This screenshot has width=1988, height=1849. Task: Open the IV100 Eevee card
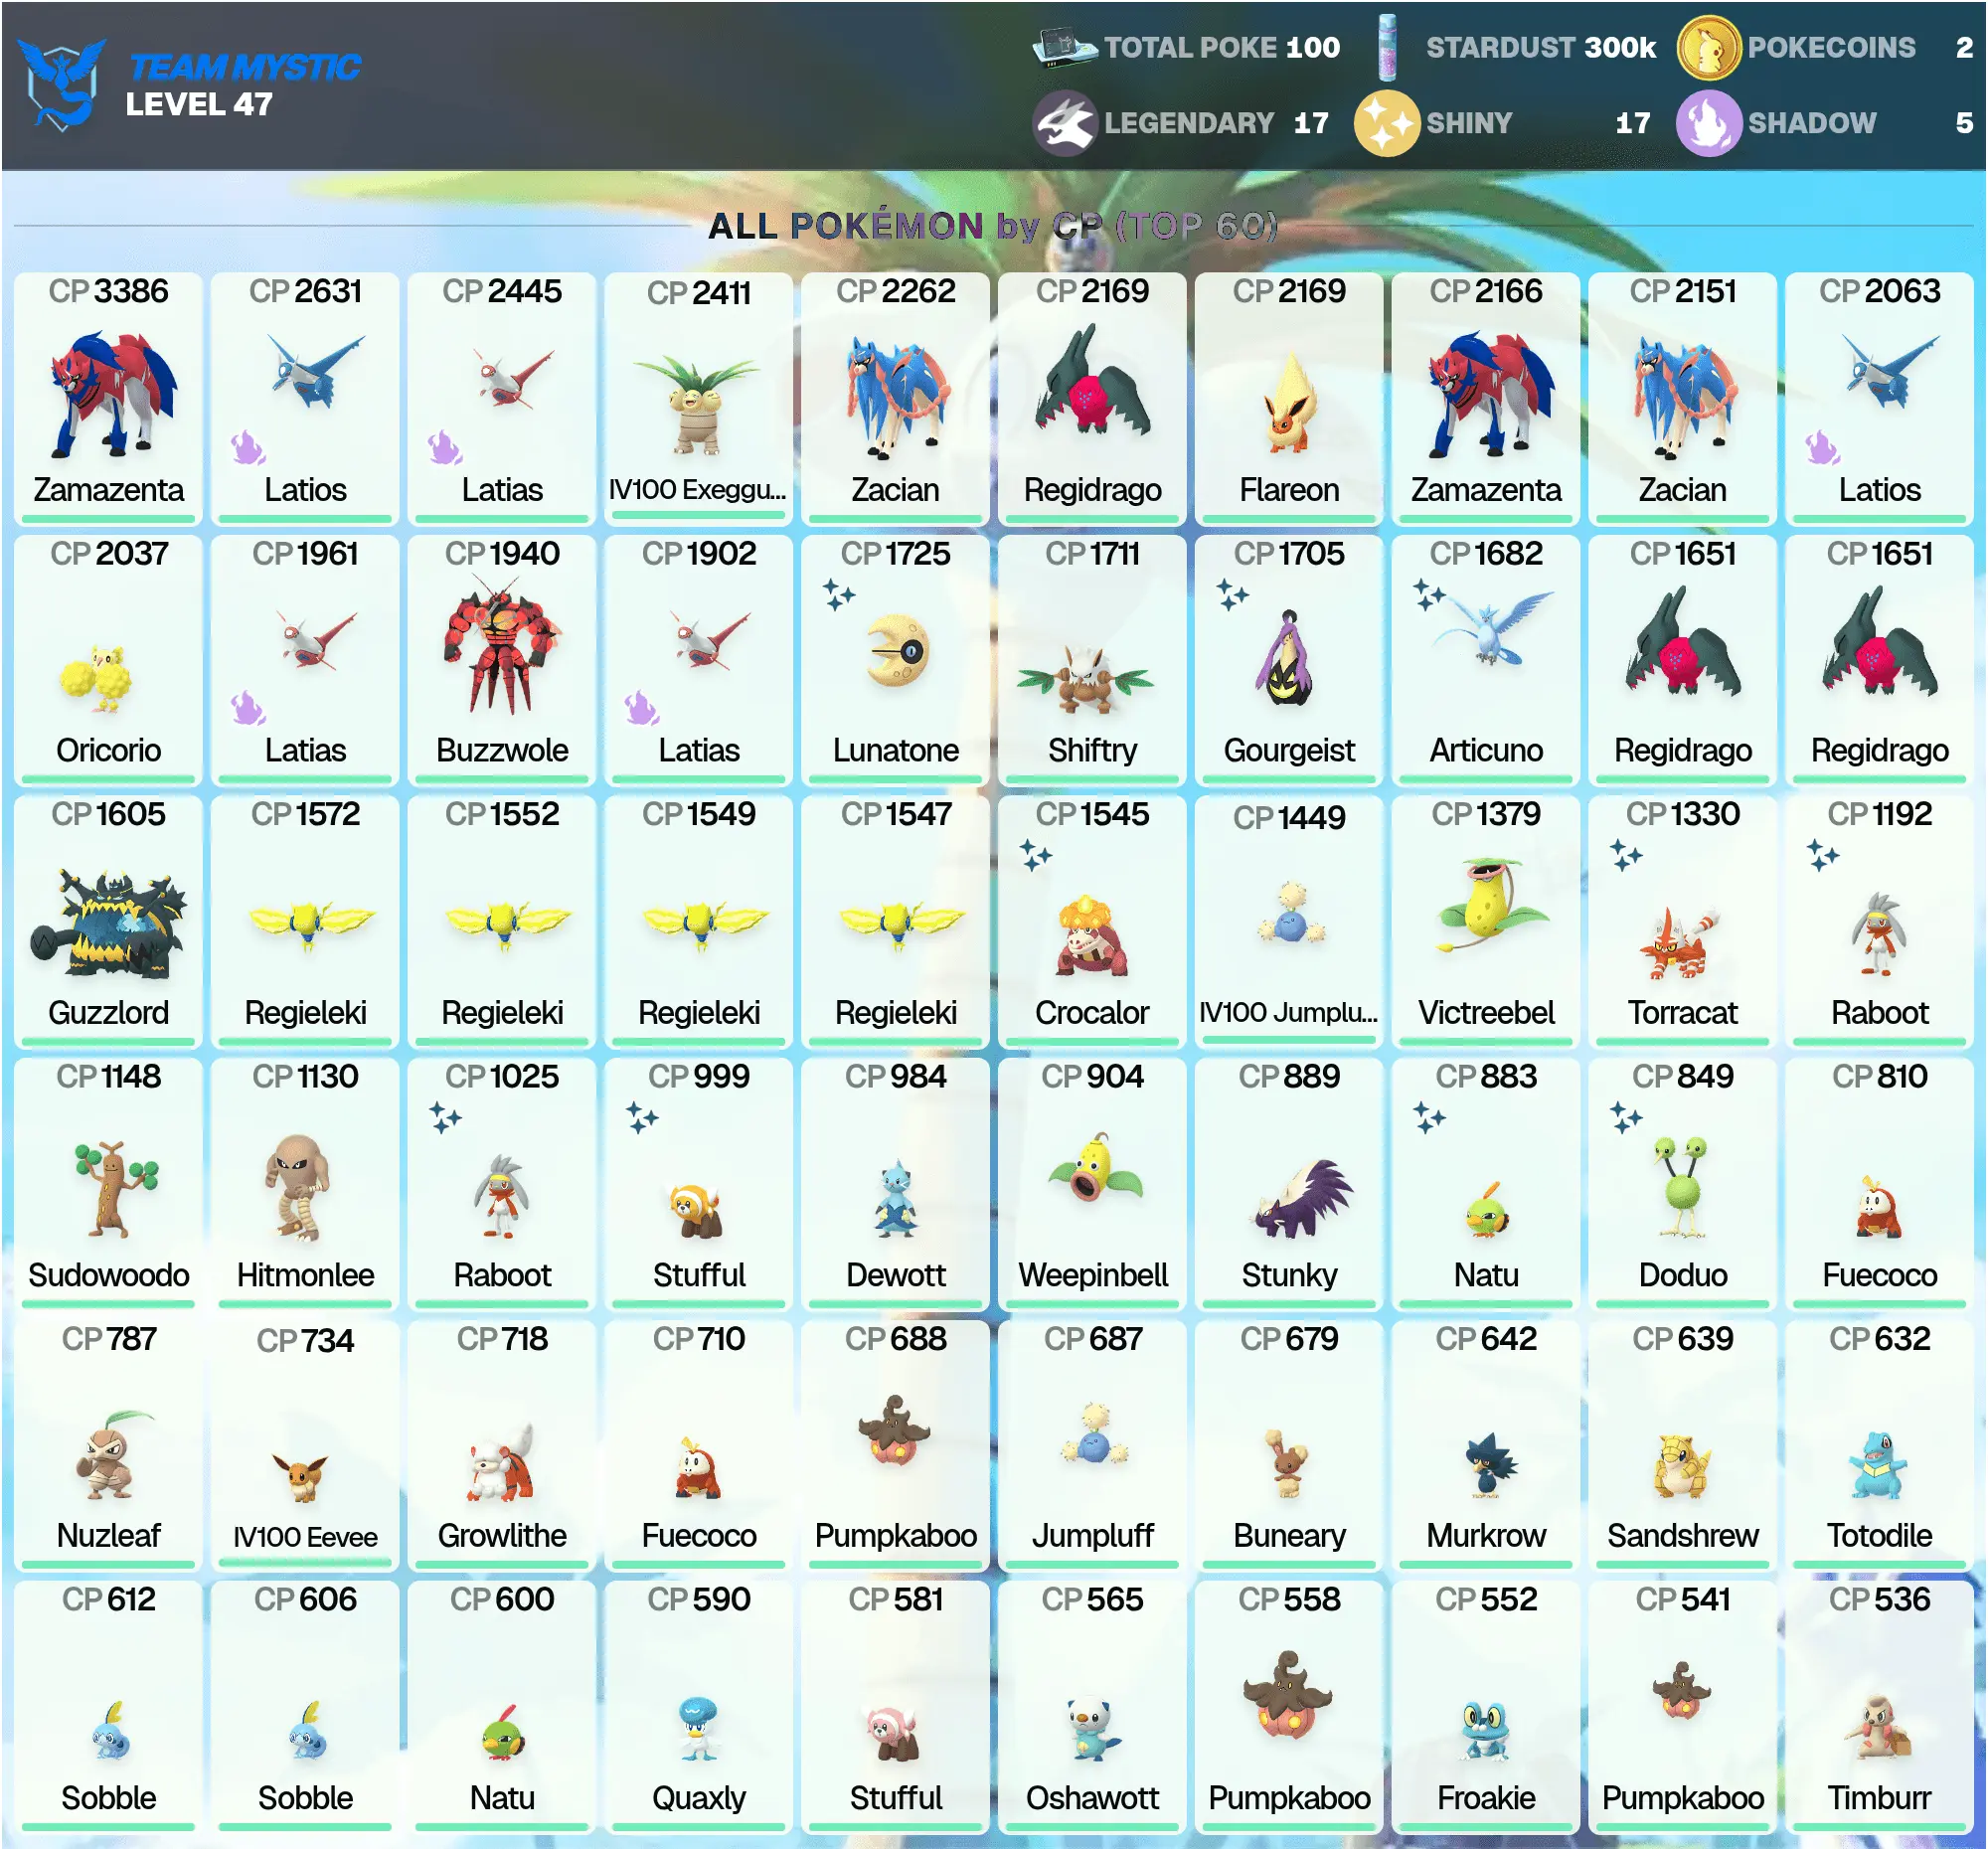[x=305, y=1446]
